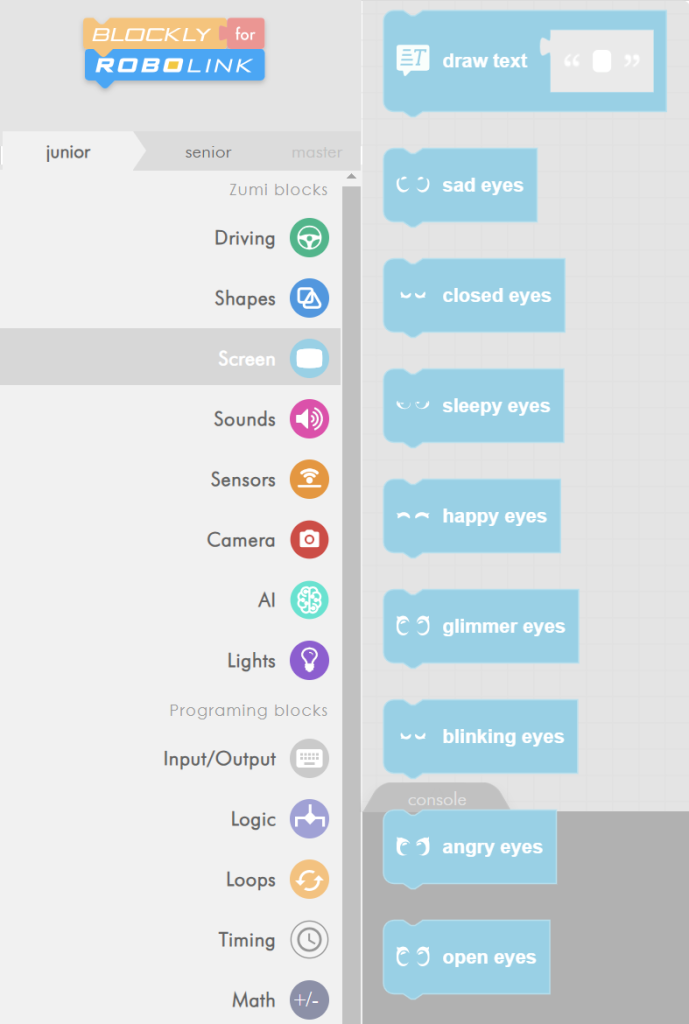Click the Blockly for Robolink logo

[175, 49]
